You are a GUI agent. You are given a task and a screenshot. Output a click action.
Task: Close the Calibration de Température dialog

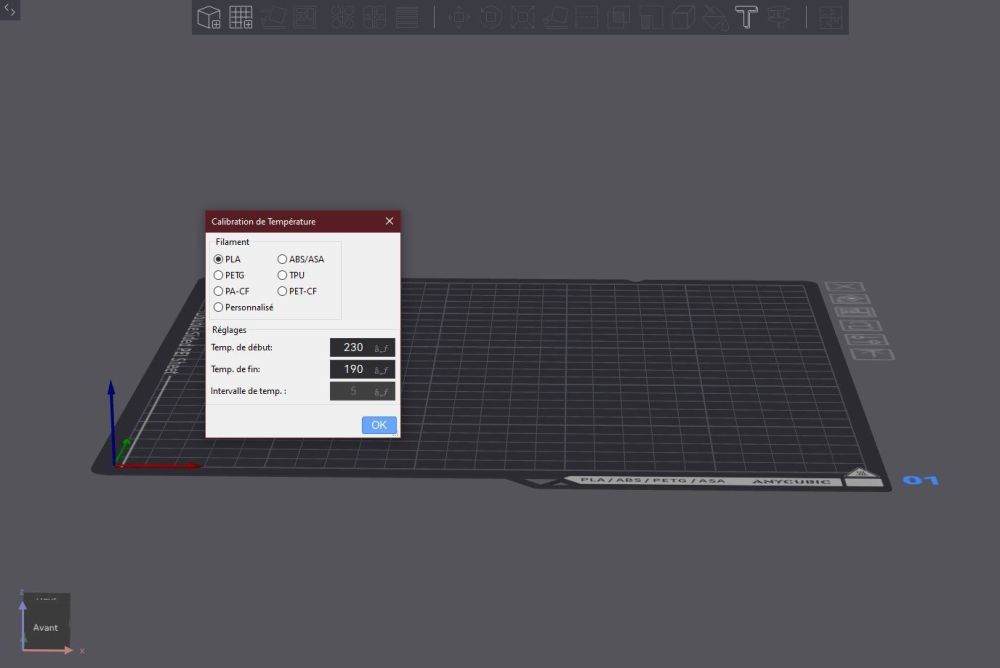point(389,221)
